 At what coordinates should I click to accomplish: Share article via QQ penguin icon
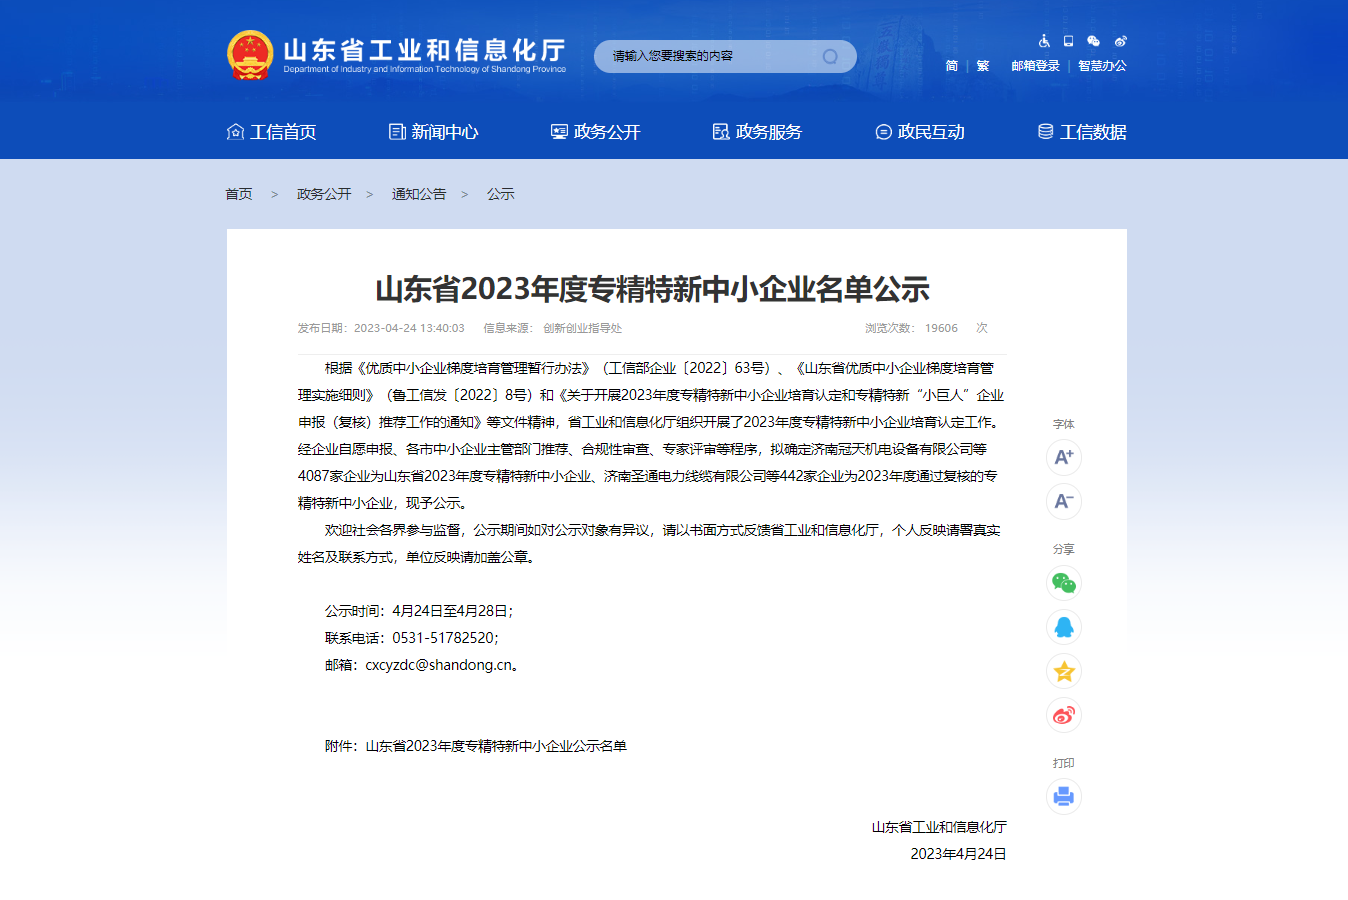coord(1064,627)
